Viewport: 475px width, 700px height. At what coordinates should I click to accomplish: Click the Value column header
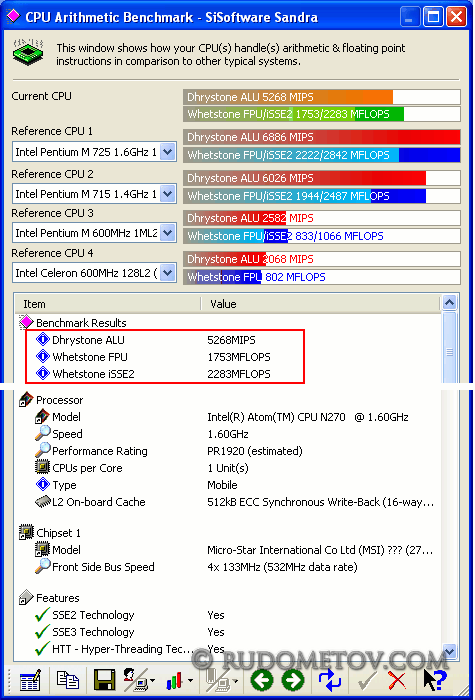321,304
